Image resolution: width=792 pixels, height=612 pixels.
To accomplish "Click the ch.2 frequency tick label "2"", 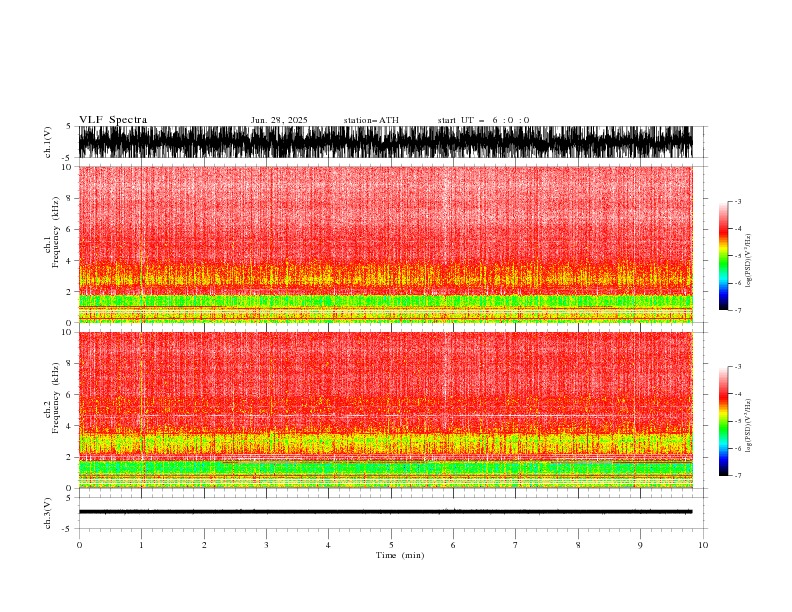I will [x=69, y=457].
